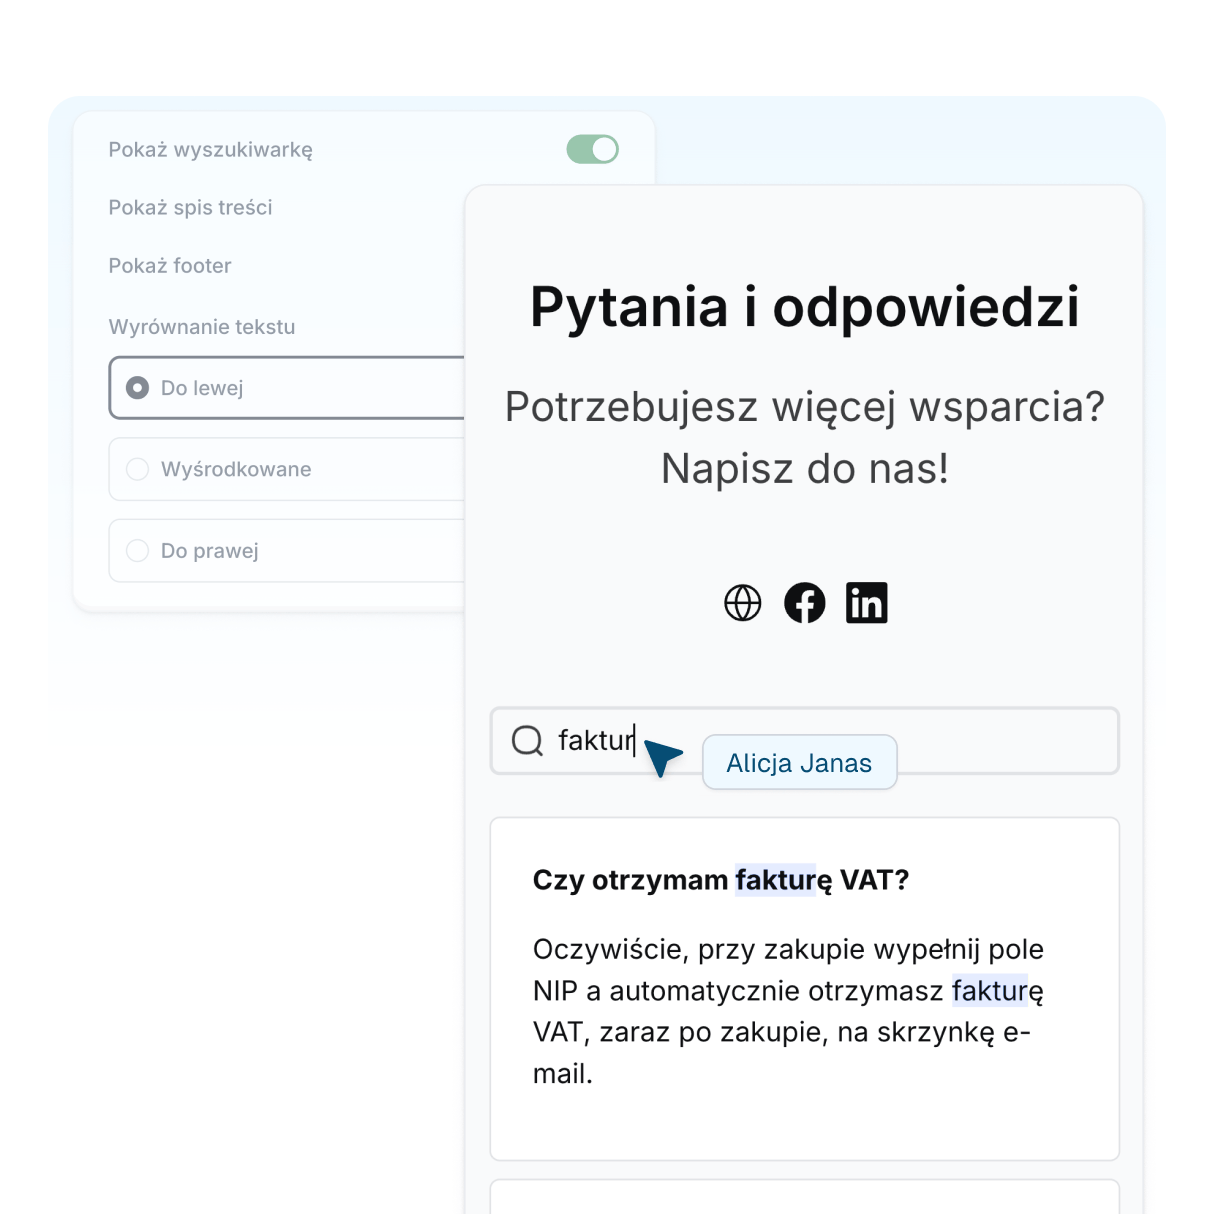Click the Alicja Janas label
1214x1214 pixels.
[799, 763]
